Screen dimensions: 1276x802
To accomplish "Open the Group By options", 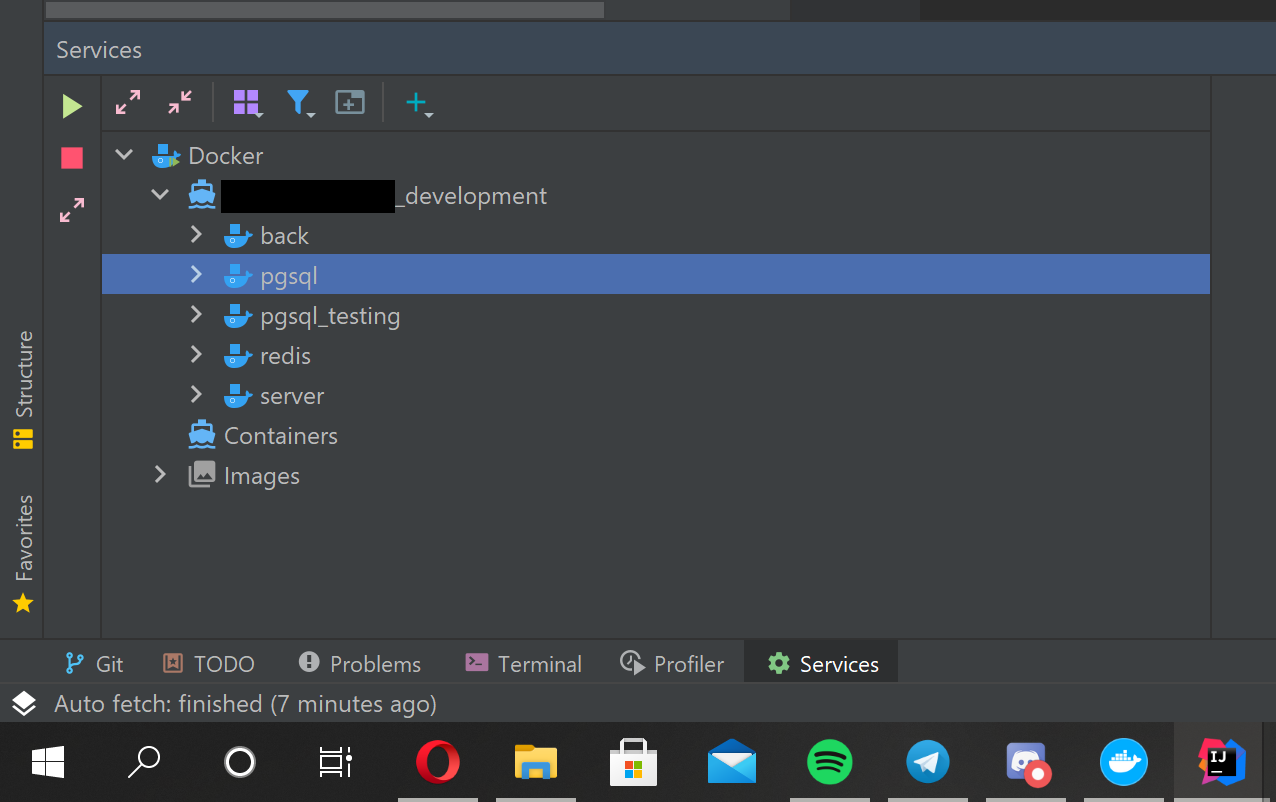I will point(246,102).
